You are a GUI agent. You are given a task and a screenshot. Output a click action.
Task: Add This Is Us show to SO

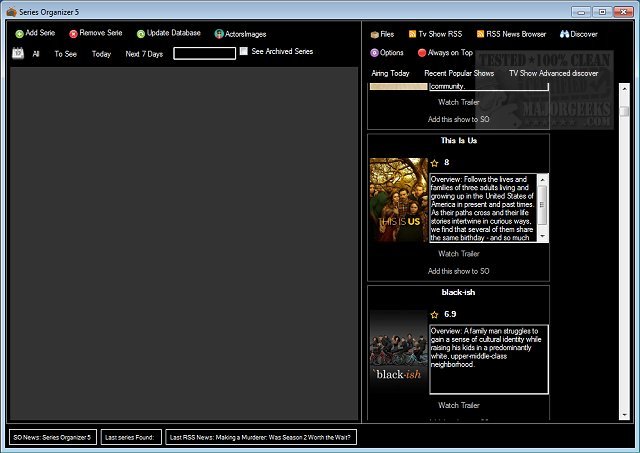tap(458, 271)
